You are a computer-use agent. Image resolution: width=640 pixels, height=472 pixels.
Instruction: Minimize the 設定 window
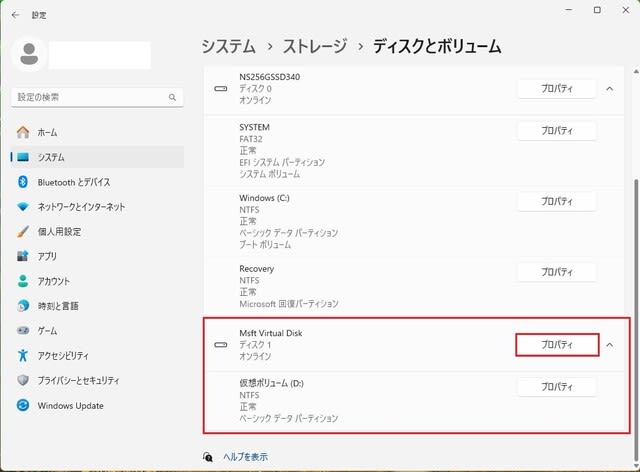[x=569, y=10]
